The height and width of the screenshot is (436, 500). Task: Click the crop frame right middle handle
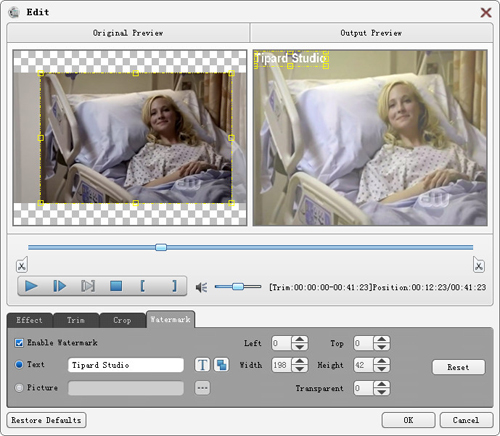click(232, 138)
